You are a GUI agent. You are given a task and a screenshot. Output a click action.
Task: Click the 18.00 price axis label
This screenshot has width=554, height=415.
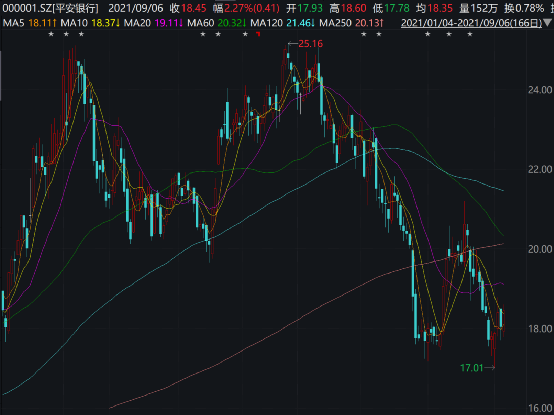click(x=540, y=329)
